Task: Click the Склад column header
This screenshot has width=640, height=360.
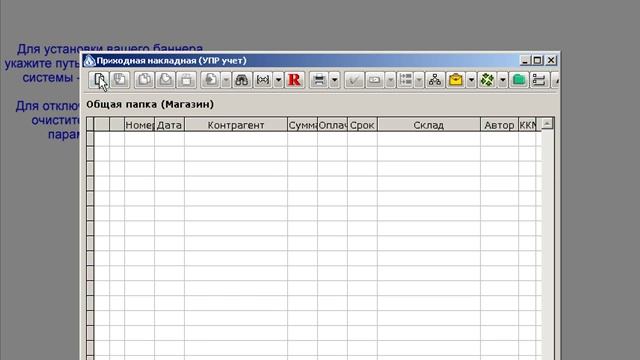Action: (x=429, y=125)
